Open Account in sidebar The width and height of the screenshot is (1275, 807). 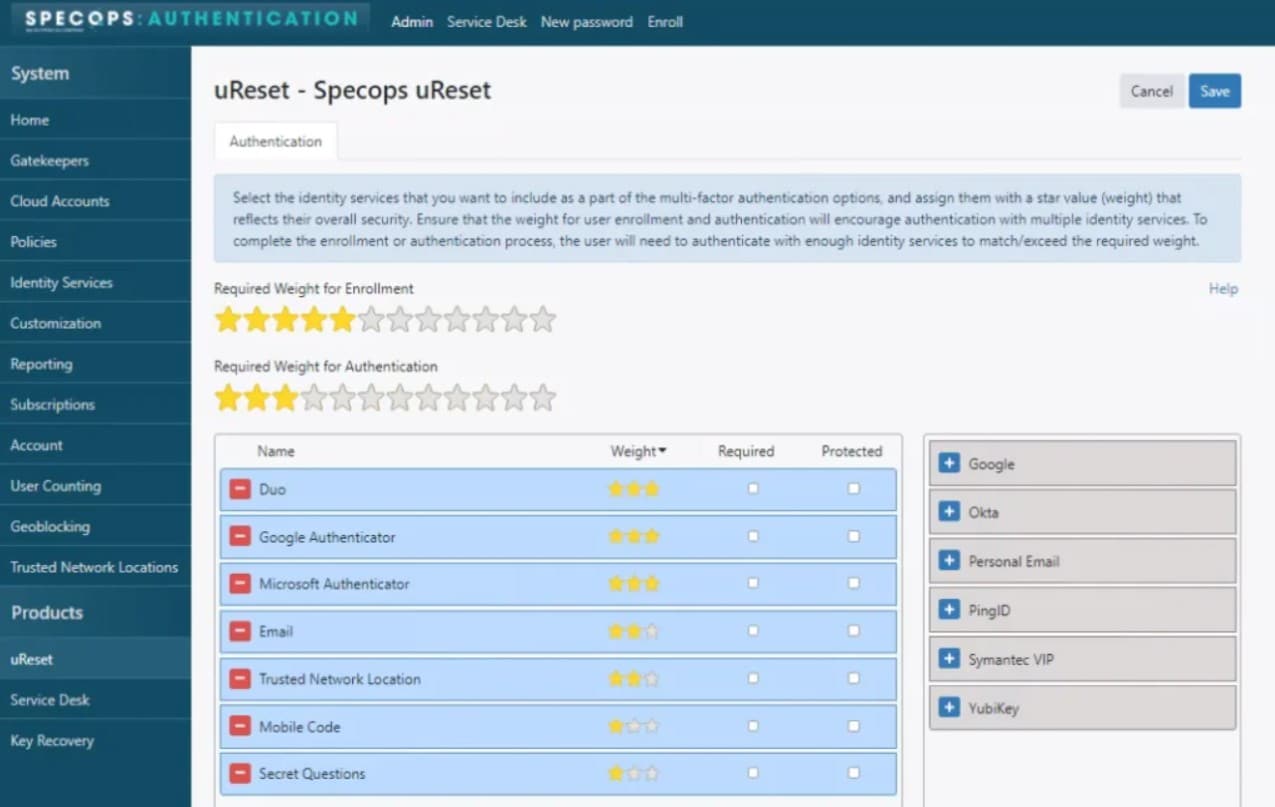tap(95, 445)
